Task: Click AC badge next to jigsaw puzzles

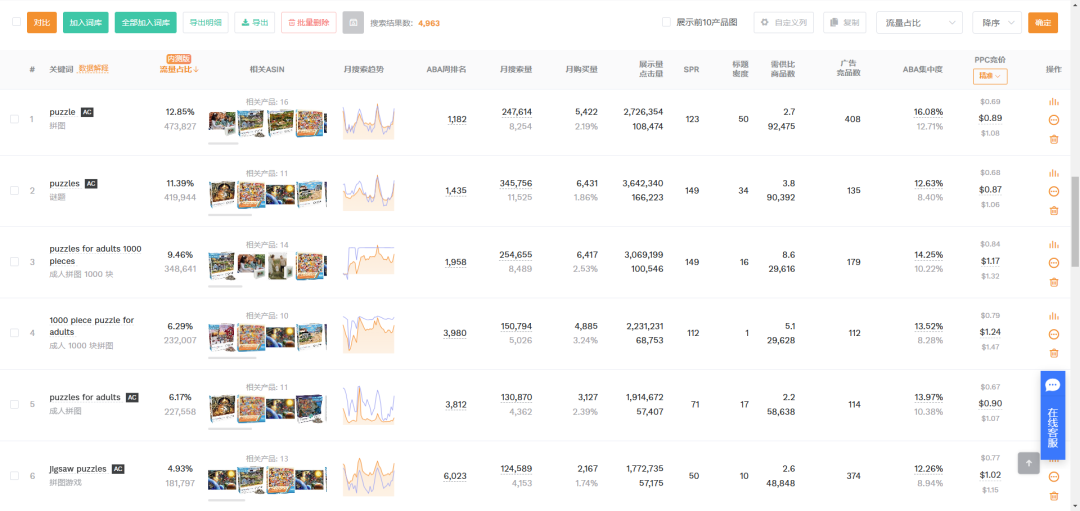Action: (x=118, y=469)
